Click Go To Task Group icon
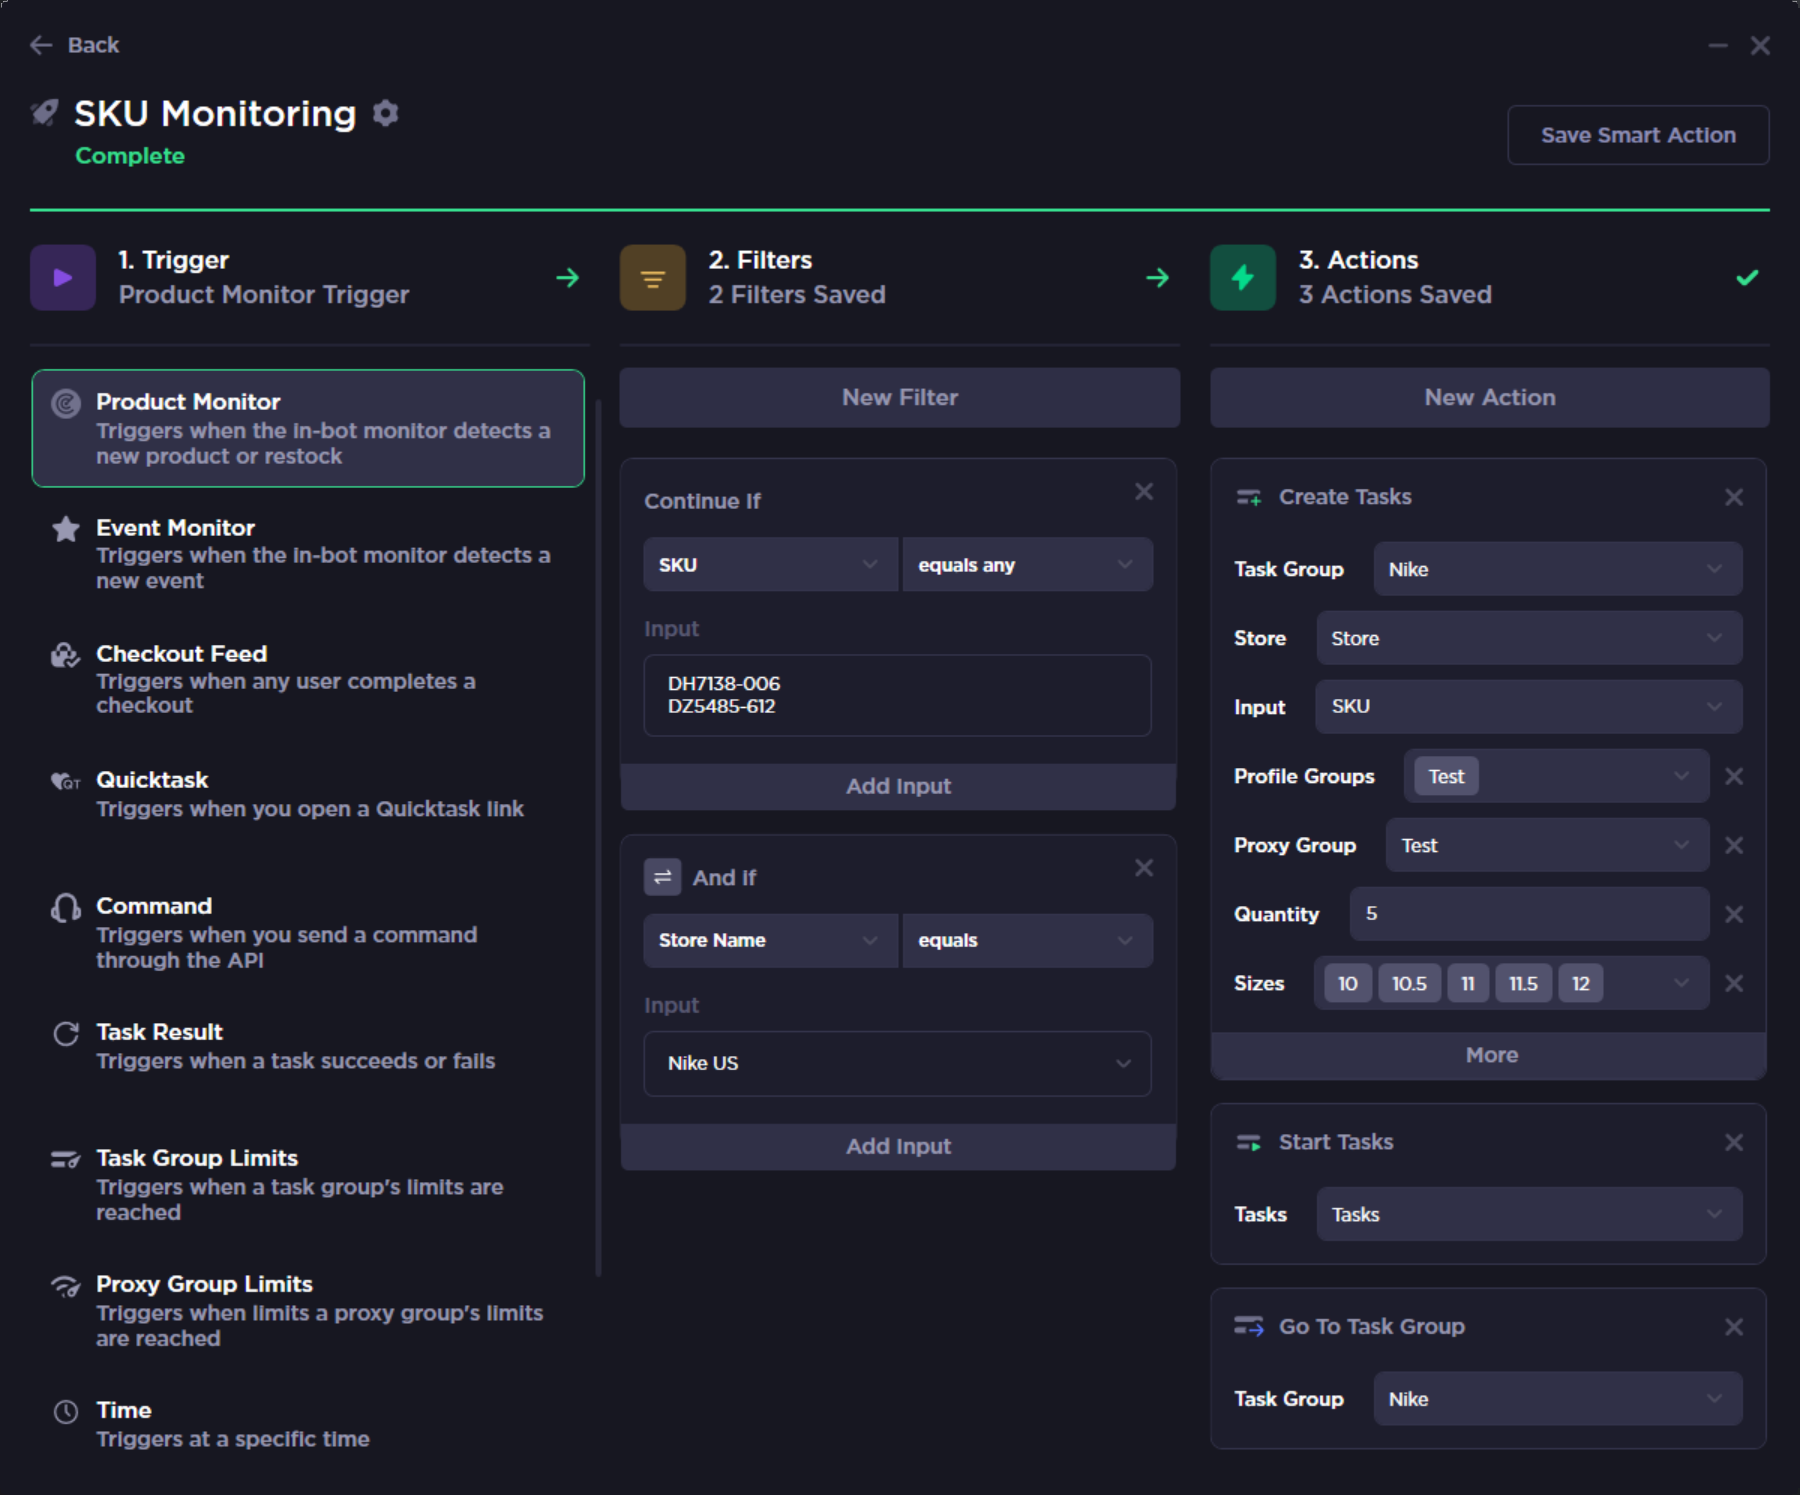The height and width of the screenshot is (1495, 1800). coord(1249,1326)
